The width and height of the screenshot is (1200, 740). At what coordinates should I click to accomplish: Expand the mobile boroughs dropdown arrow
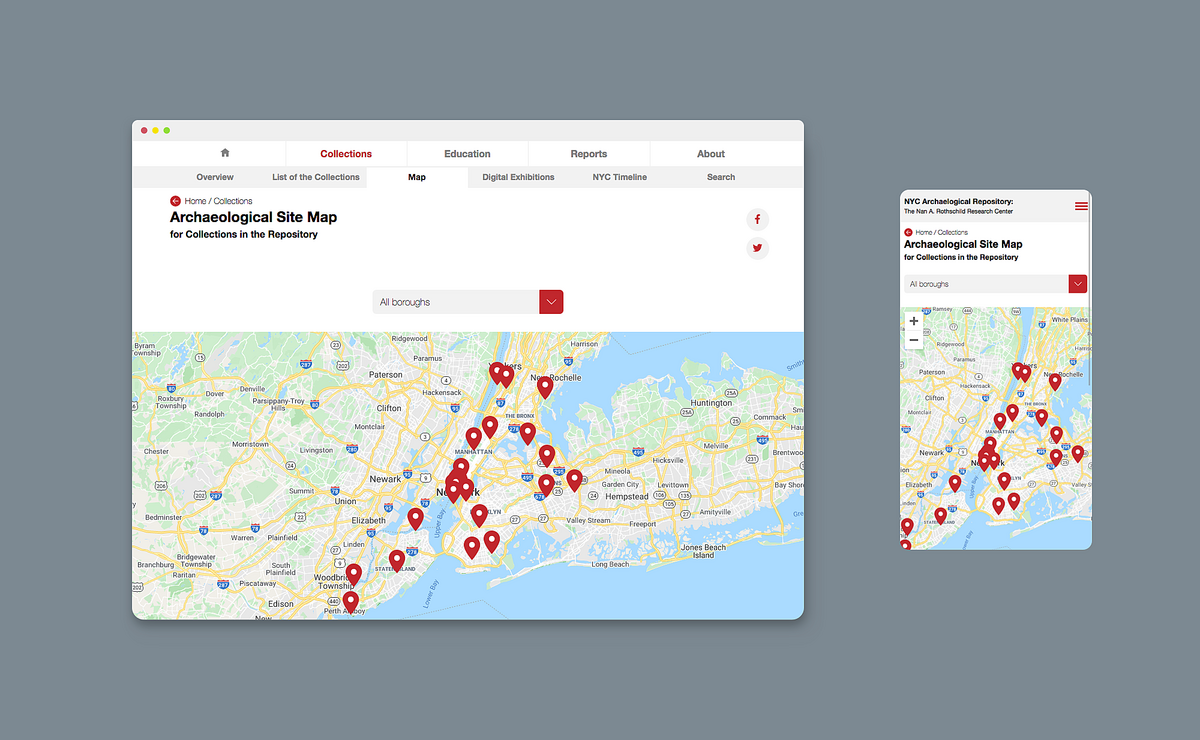(x=1078, y=284)
